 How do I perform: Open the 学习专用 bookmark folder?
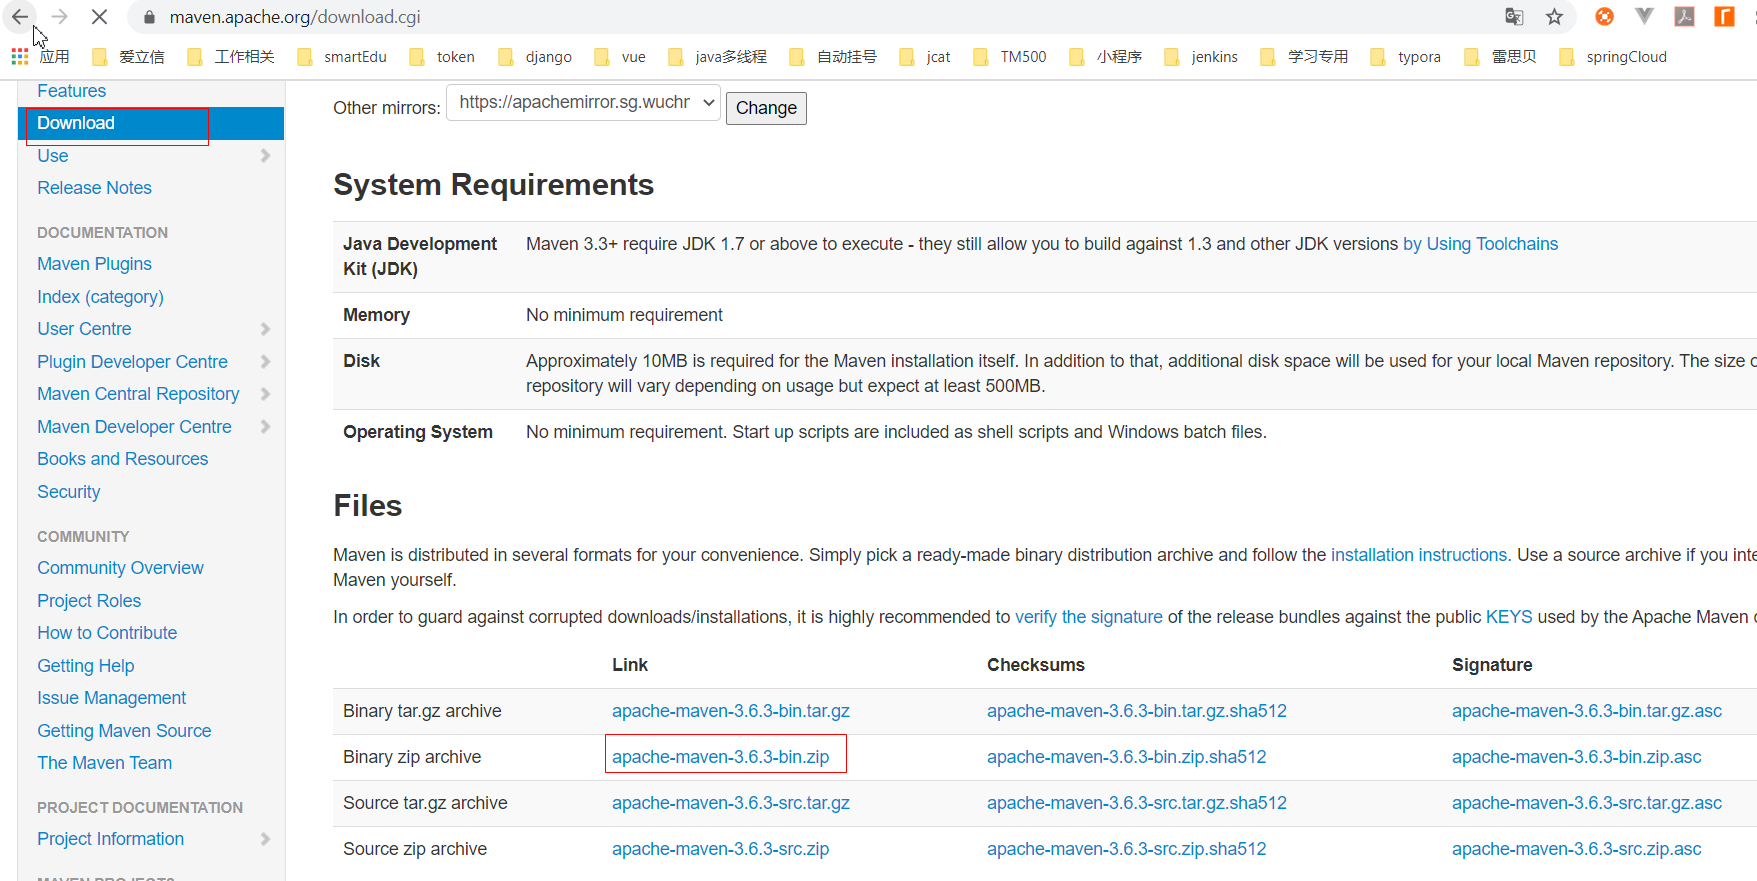[1304, 57]
